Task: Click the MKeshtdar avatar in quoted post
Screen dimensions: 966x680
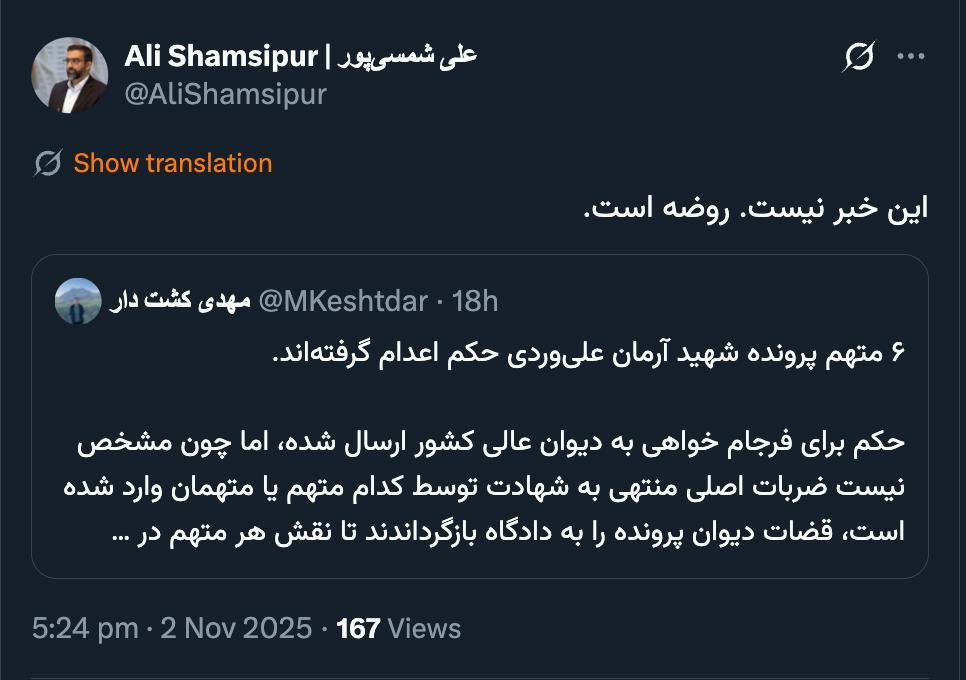Action: pyautogui.click(x=77, y=301)
